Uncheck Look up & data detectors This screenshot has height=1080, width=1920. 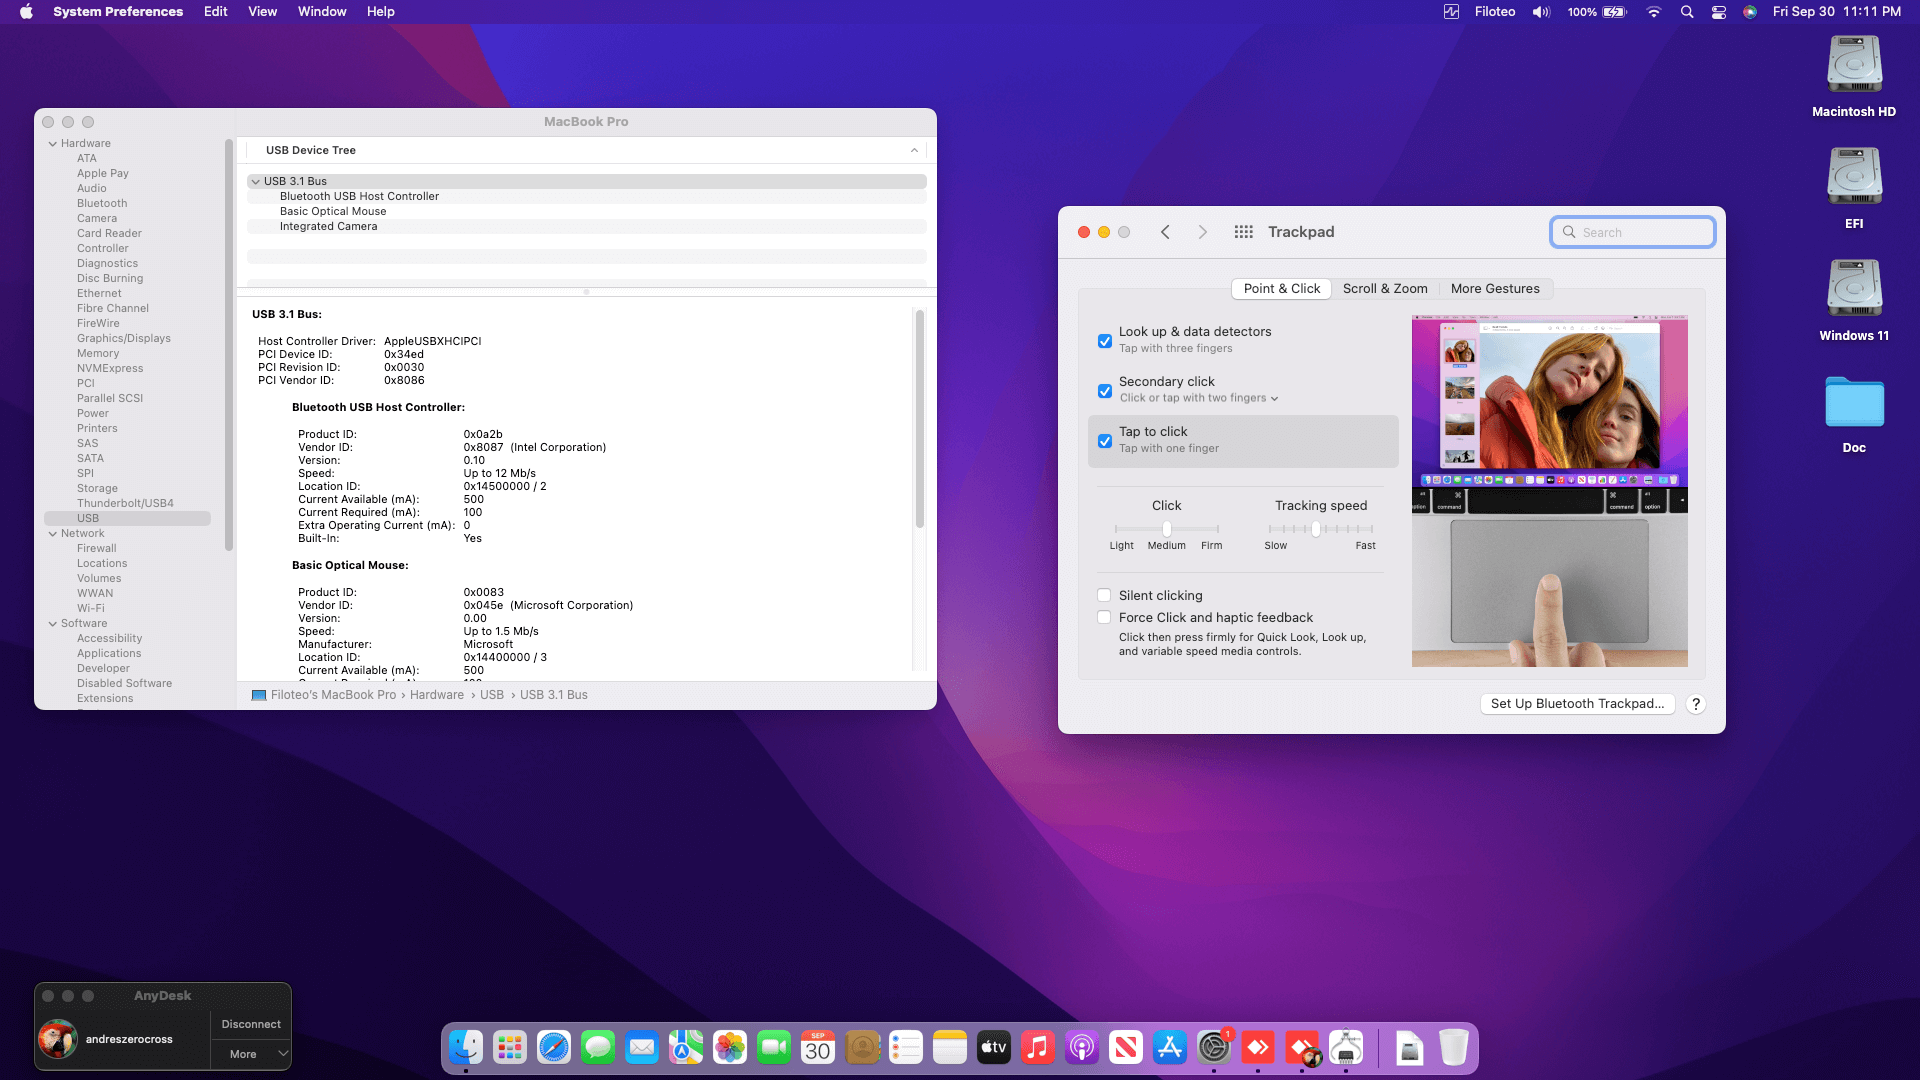pyautogui.click(x=1105, y=341)
